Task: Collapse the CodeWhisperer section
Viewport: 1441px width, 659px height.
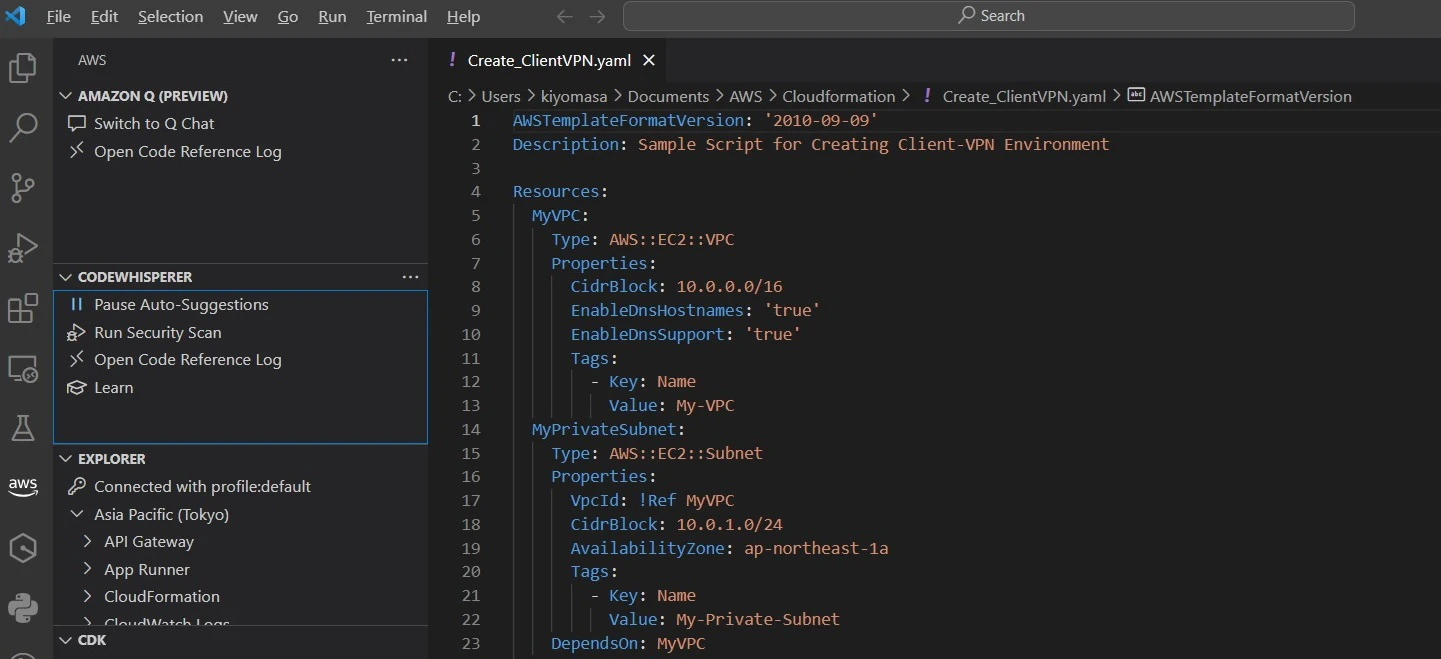Action: point(135,277)
